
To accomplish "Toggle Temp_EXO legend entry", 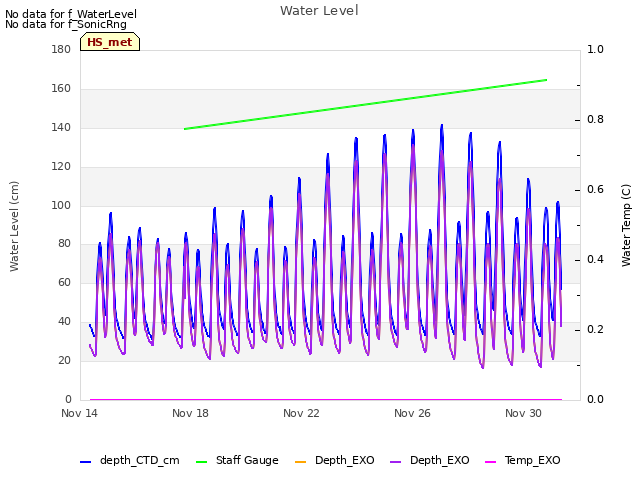I will pyautogui.click(x=522, y=460).
